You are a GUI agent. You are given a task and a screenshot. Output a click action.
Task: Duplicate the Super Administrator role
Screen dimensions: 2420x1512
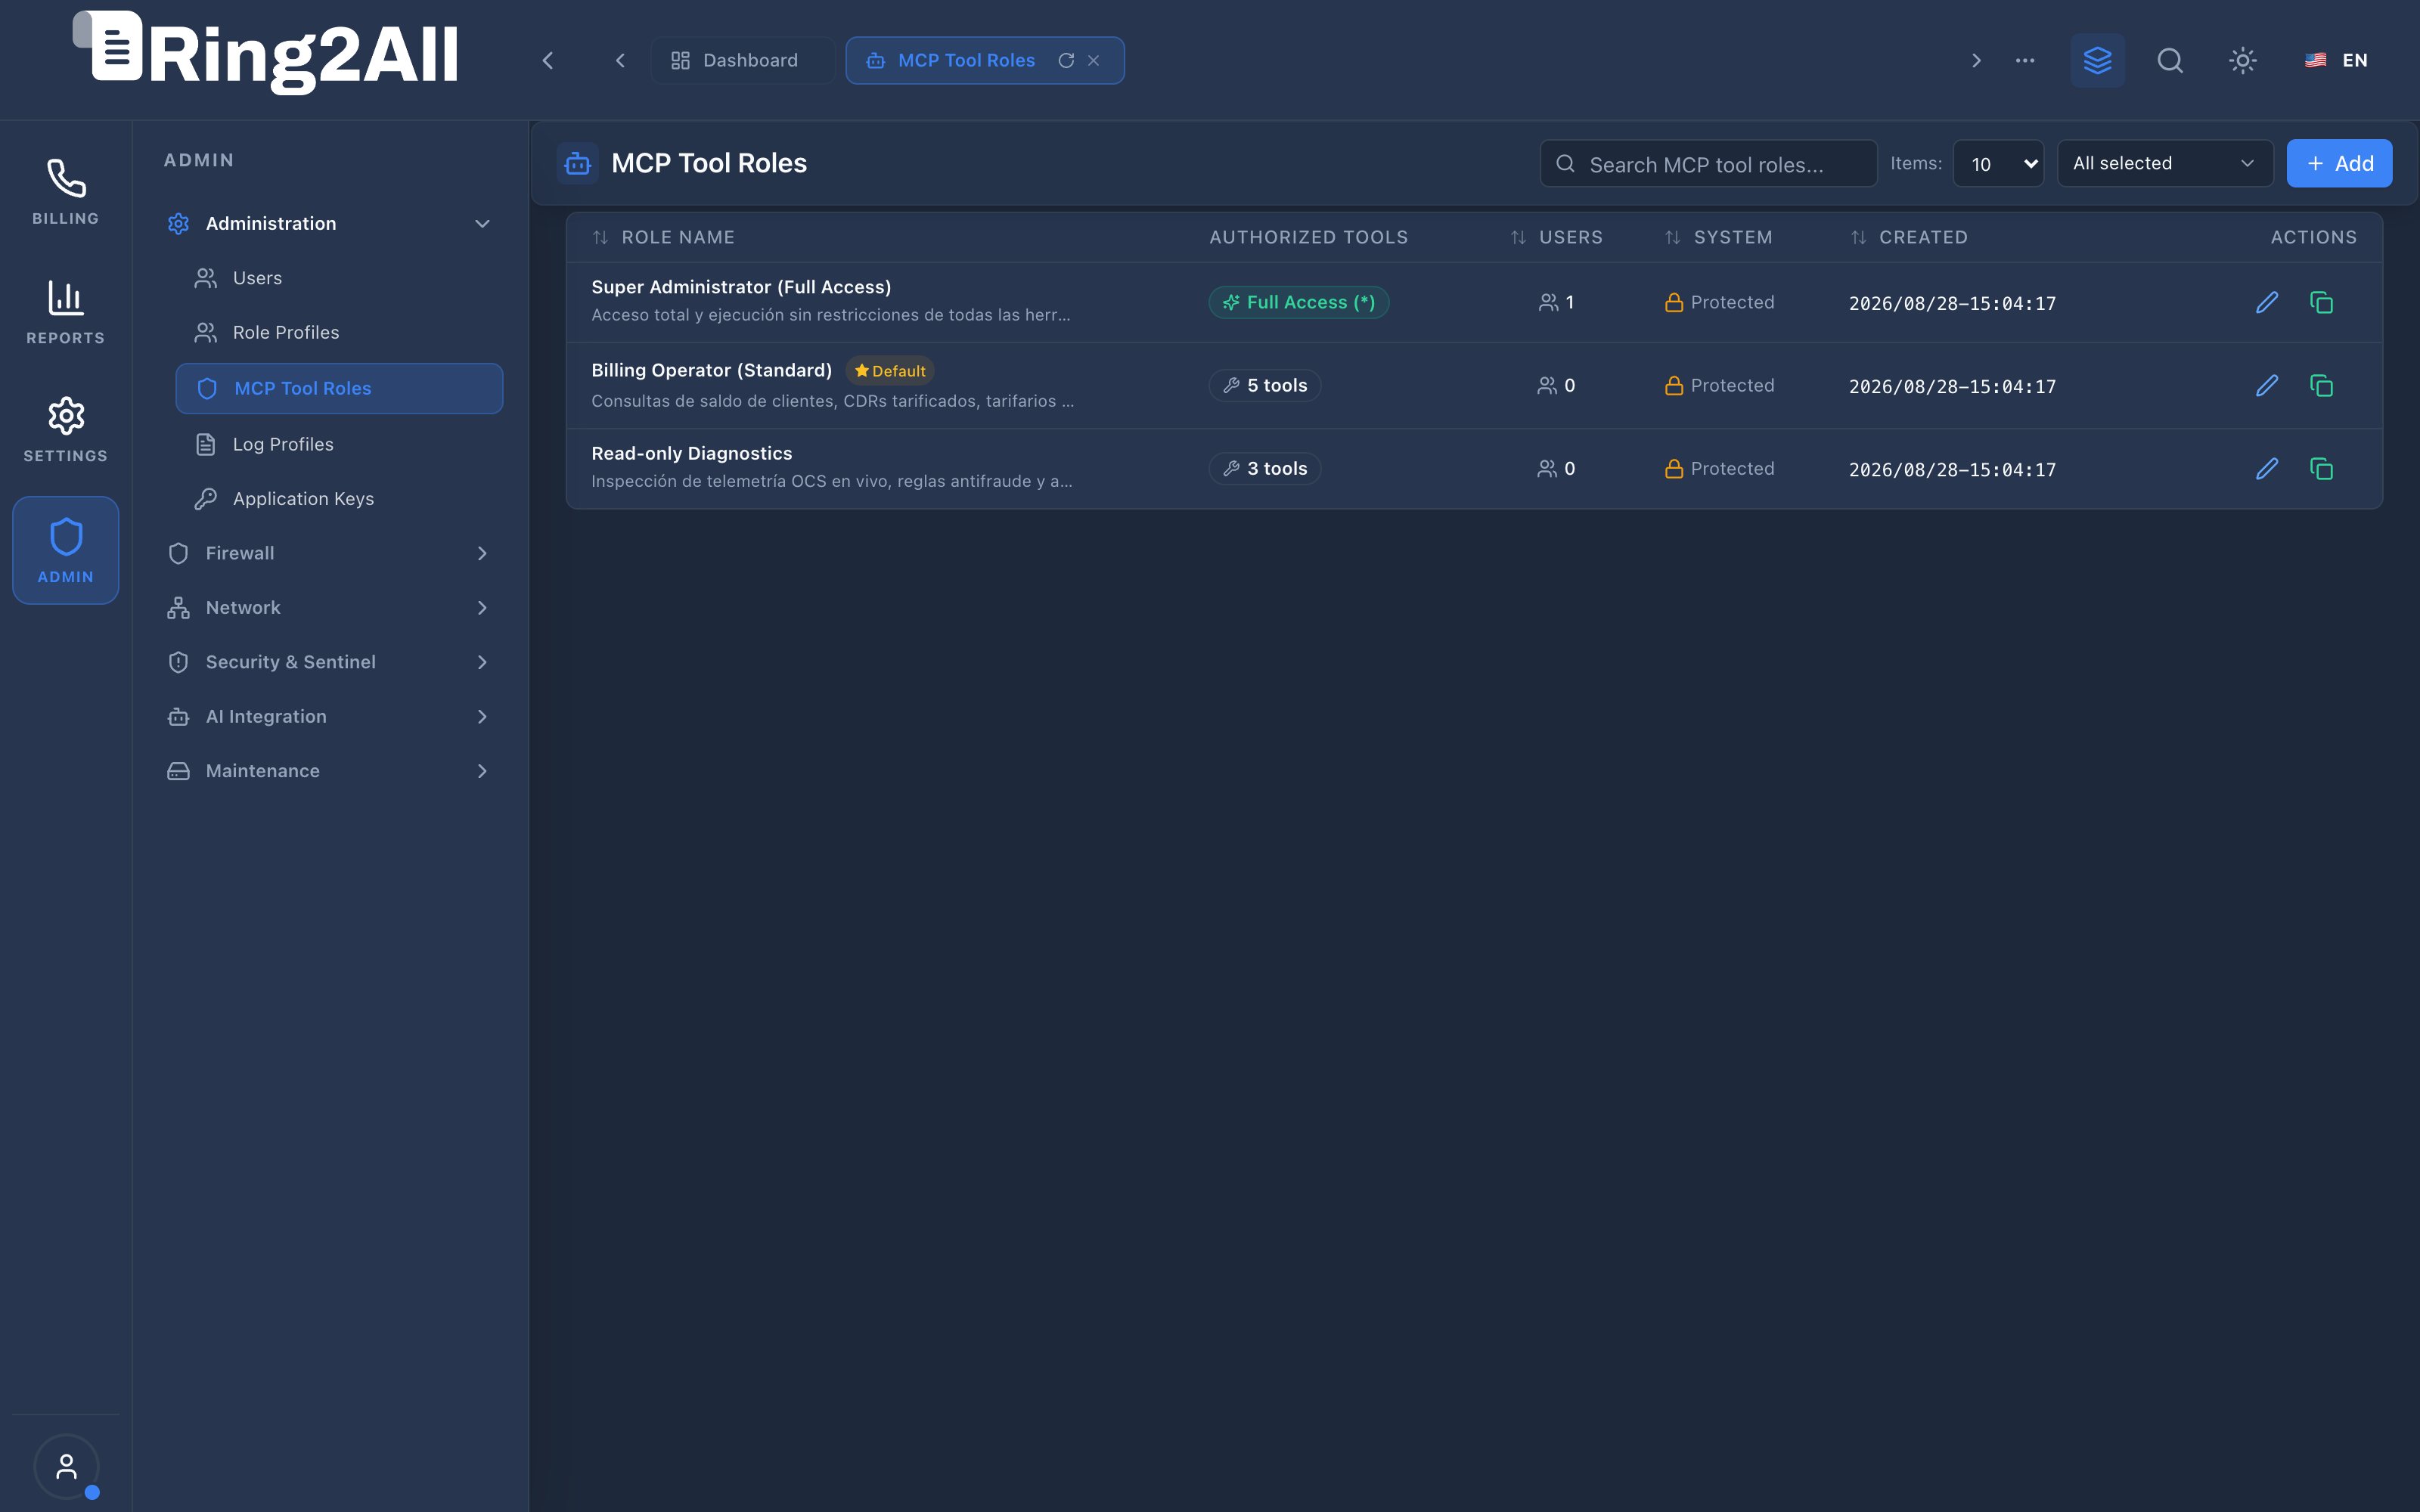(2321, 302)
